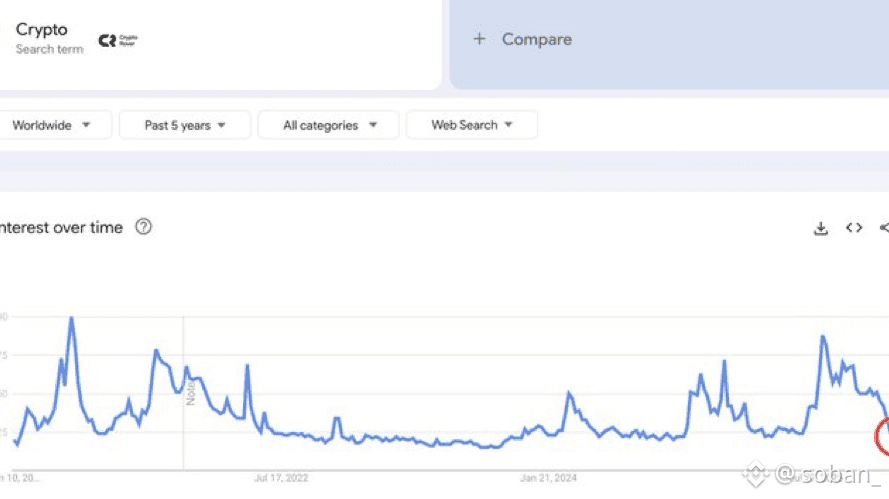The width and height of the screenshot is (889, 499).
Task: Click the Interest over time heading
Action: pos(60,227)
